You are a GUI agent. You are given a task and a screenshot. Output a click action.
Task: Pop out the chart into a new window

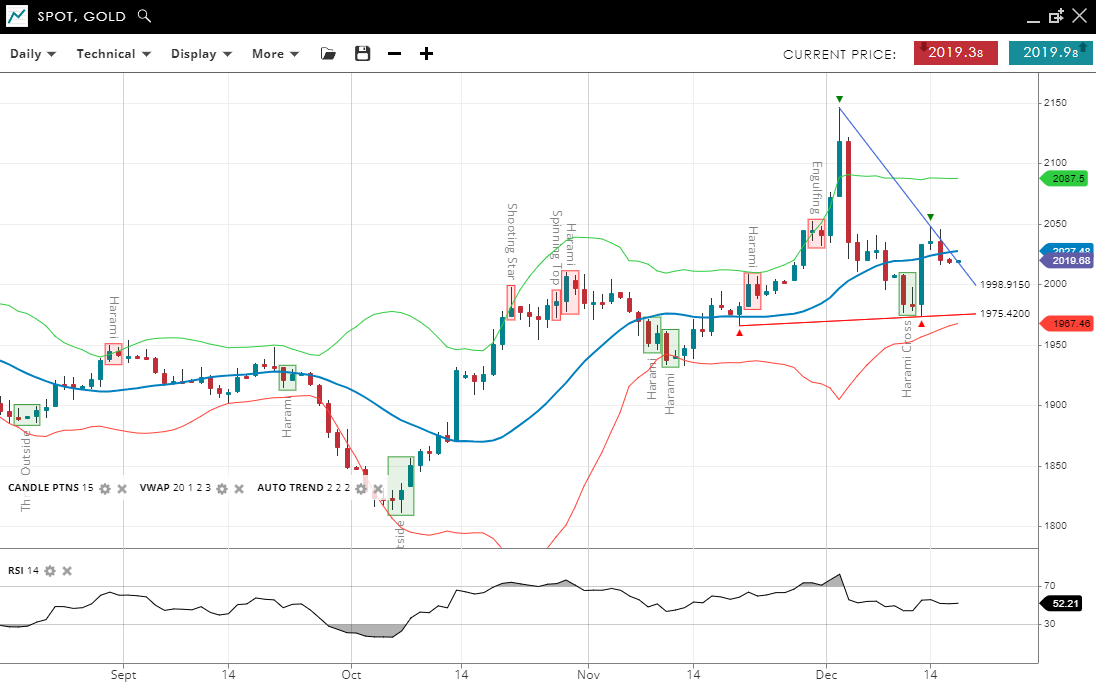(x=1056, y=16)
